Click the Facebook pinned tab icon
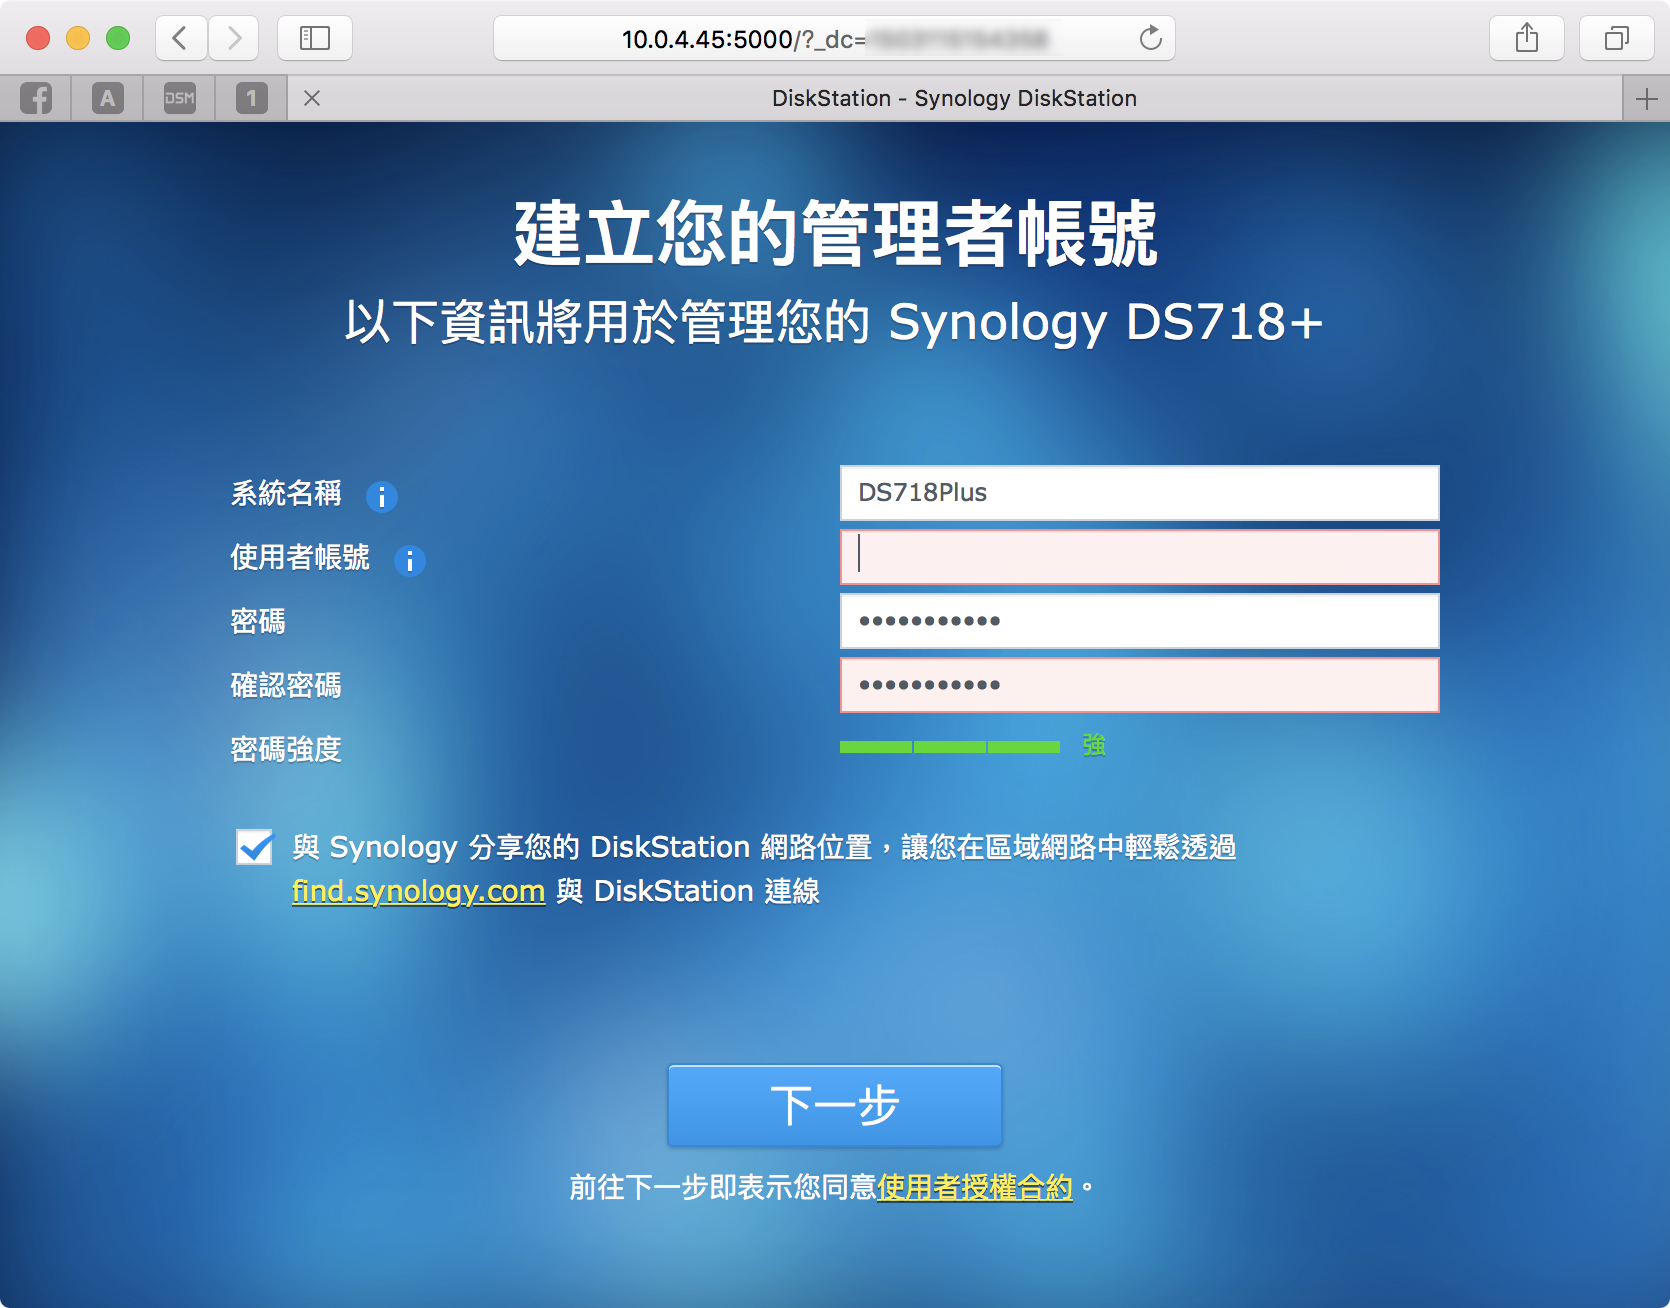The image size is (1670, 1308). pyautogui.click(x=36, y=98)
